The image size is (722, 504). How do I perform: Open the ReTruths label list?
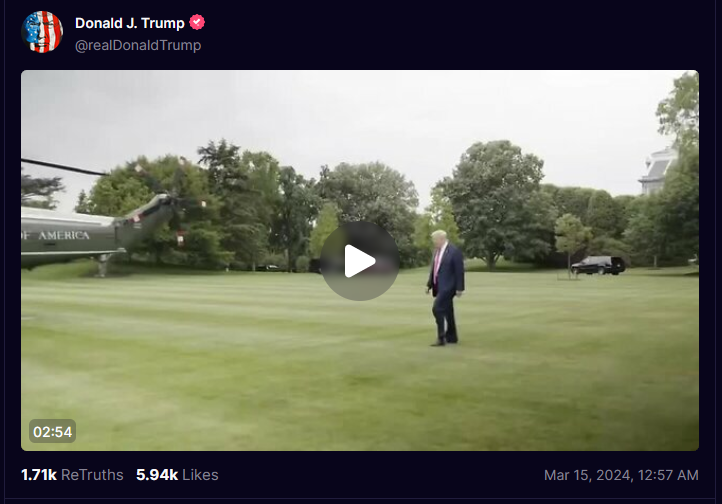click(92, 475)
